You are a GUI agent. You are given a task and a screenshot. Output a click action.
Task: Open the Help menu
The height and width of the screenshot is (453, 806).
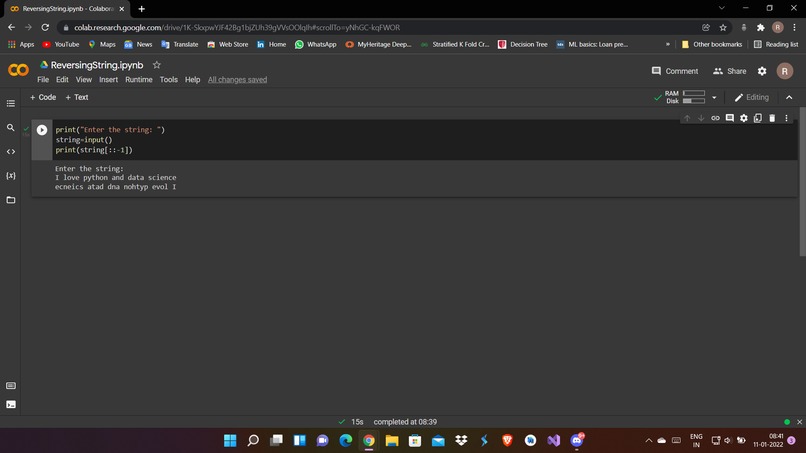193,80
